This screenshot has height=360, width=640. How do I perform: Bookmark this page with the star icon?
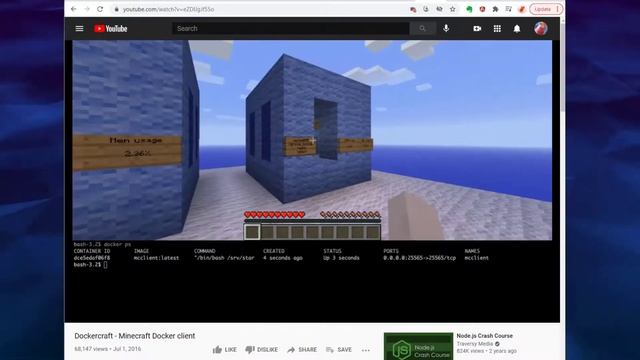(453, 9)
